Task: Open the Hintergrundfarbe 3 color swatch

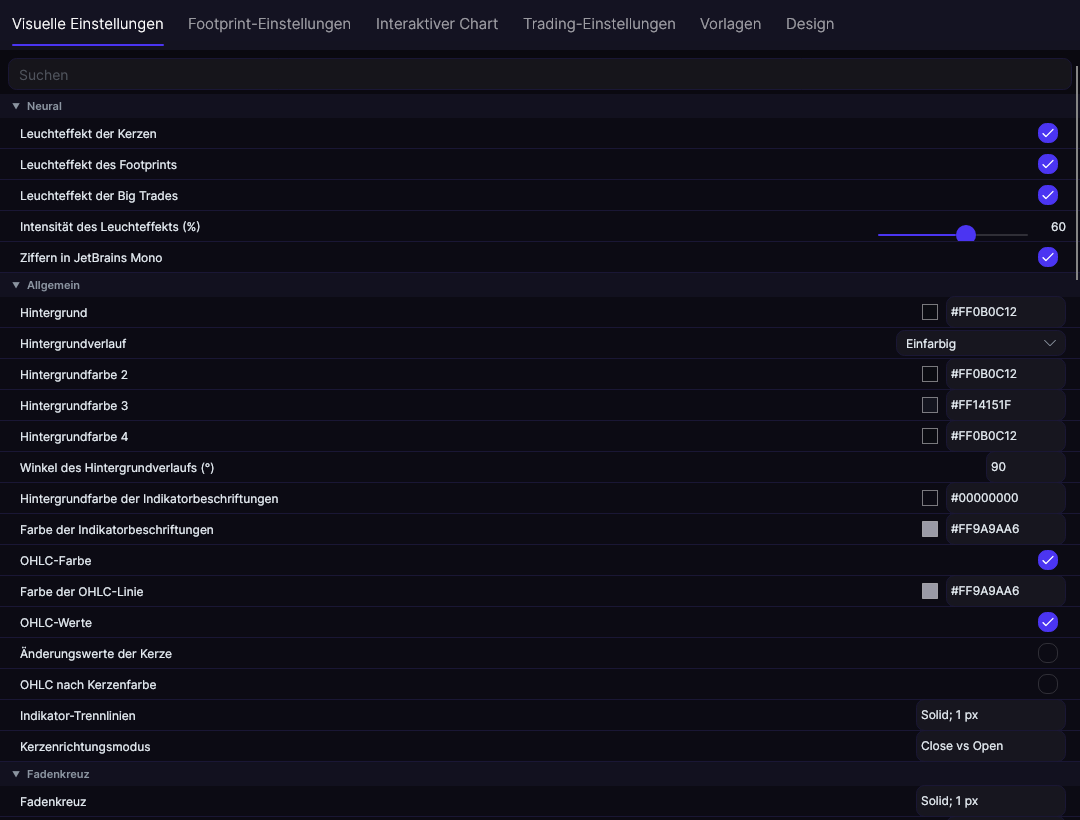Action: 930,406
